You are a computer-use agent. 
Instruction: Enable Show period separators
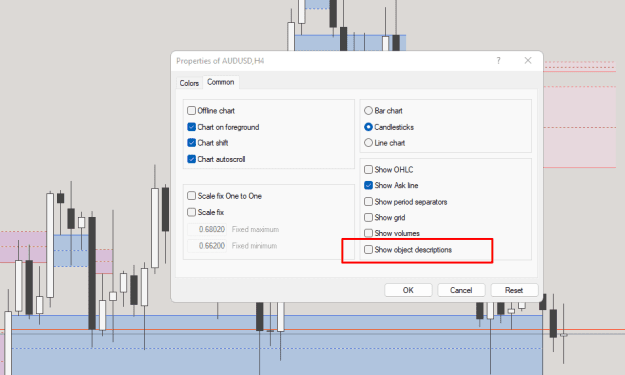point(368,202)
